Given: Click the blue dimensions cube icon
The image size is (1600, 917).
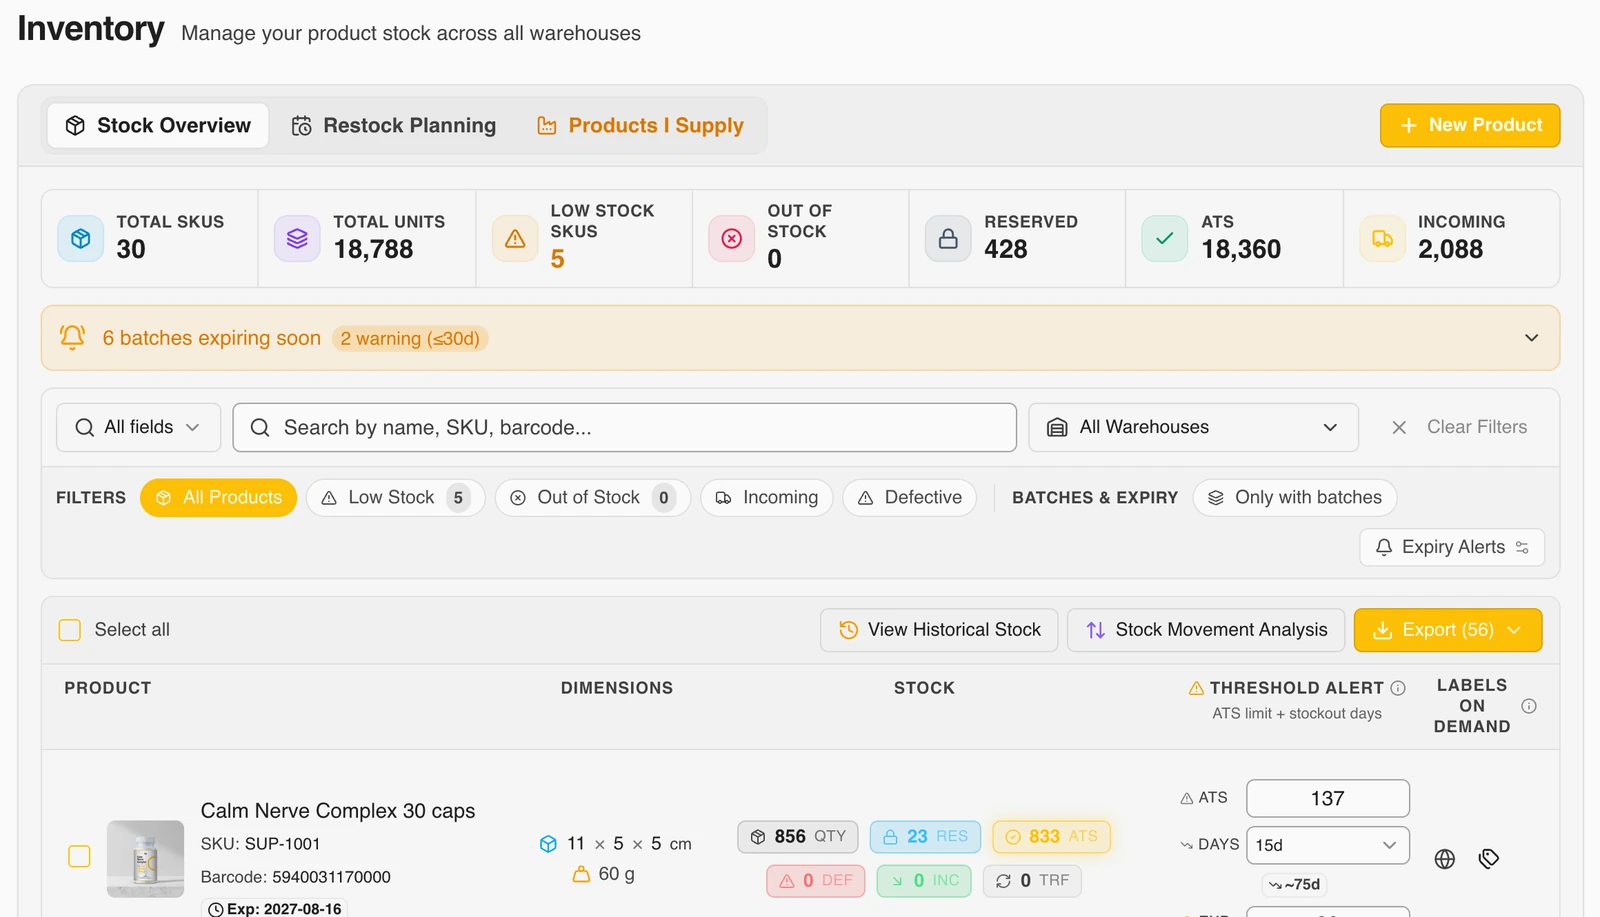Looking at the screenshot, I should click(x=548, y=844).
